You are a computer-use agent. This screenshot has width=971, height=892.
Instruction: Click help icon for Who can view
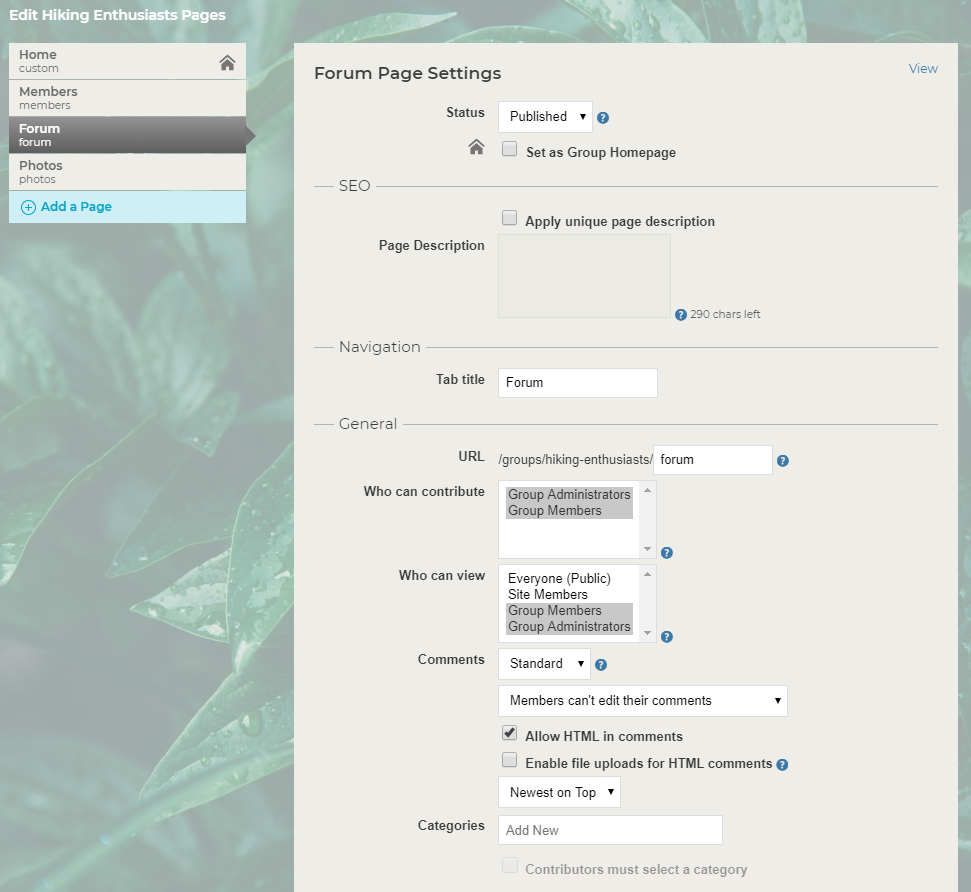point(667,637)
